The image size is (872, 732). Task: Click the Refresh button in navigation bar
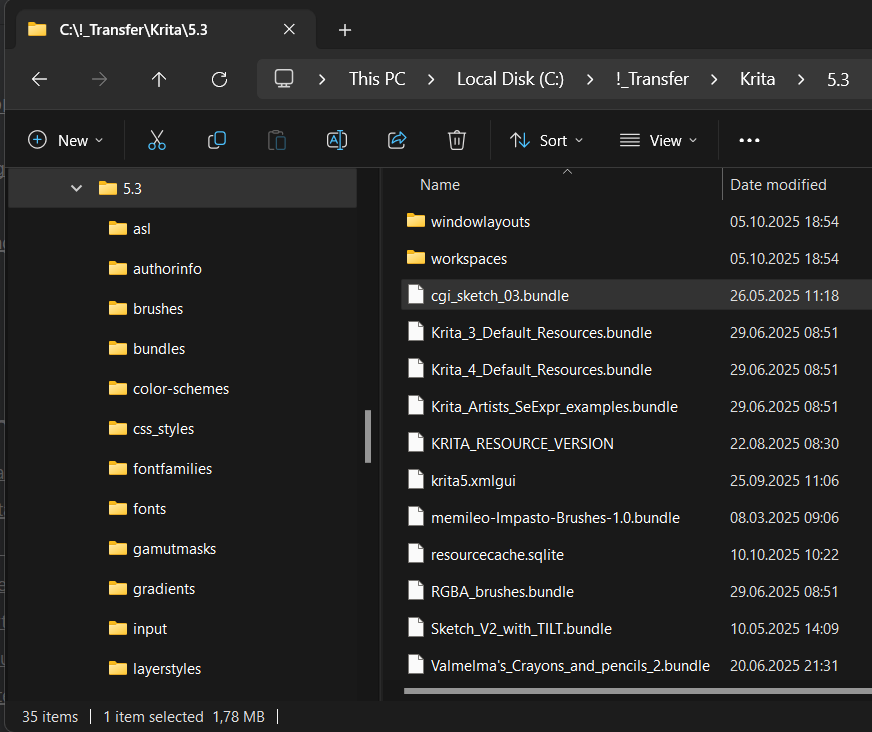pos(220,79)
